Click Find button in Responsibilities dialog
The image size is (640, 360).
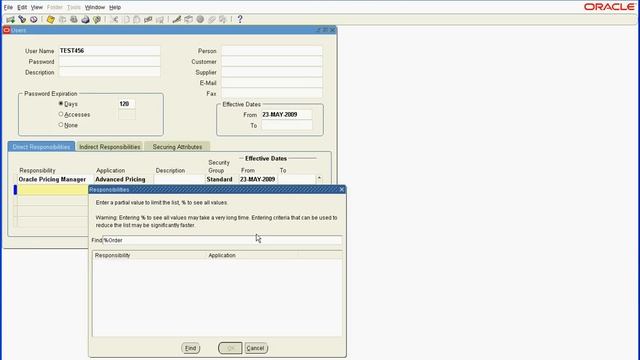(x=191, y=348)
